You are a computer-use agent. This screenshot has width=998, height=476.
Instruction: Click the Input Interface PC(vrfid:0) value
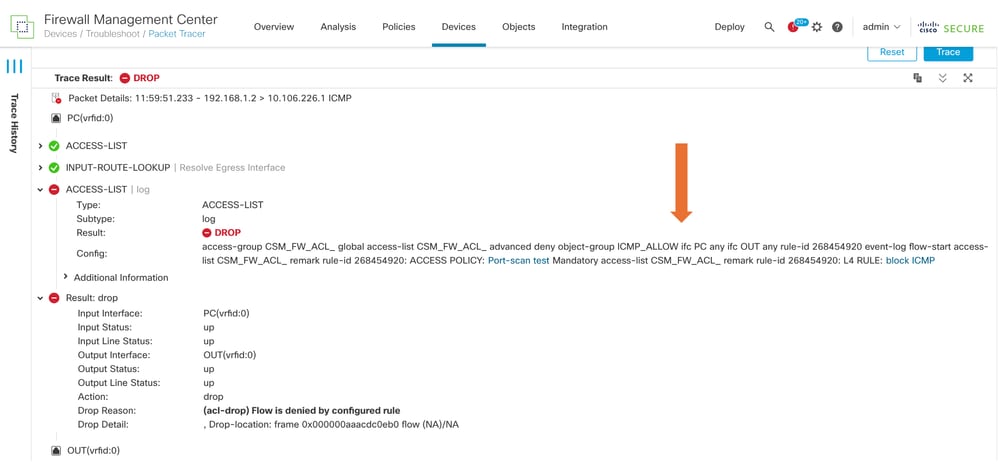pyautogui.click(x=226, y=313)
